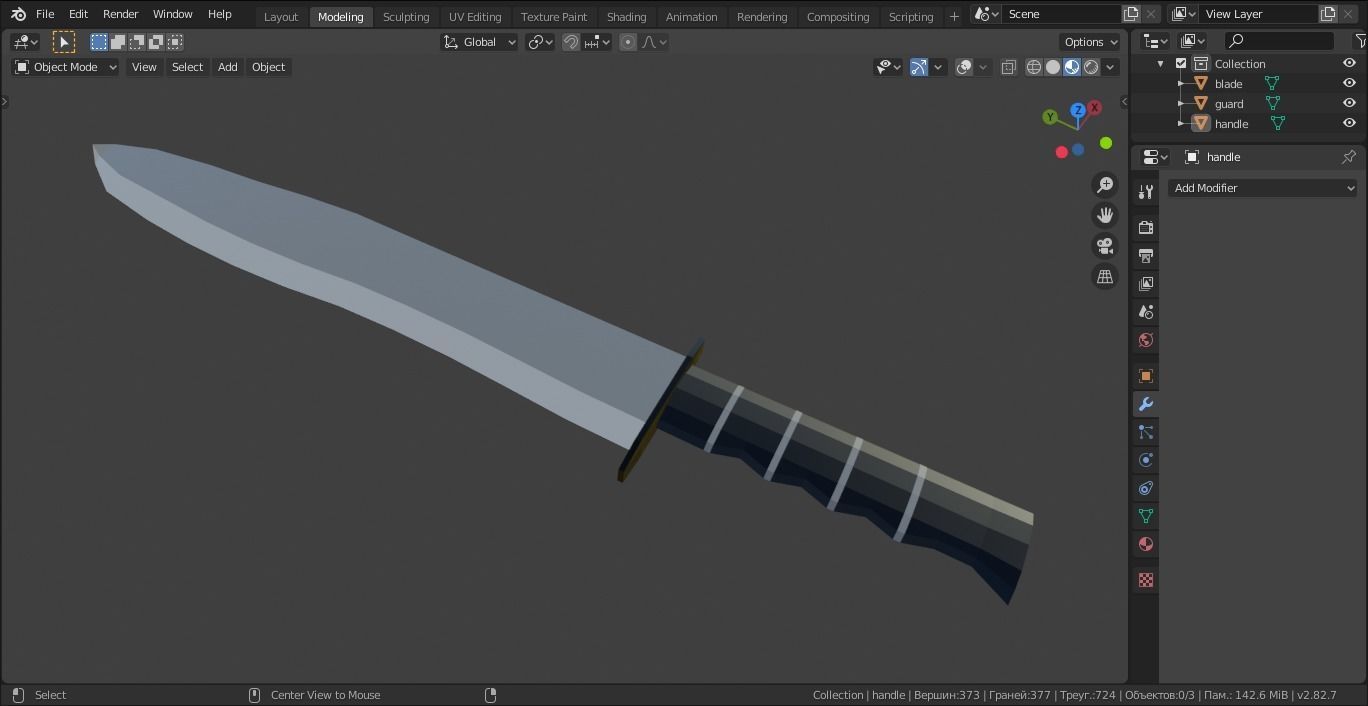Open the Particles properties tab
This screenshot has width=1368, height=706.
(x=1146, y=432)
